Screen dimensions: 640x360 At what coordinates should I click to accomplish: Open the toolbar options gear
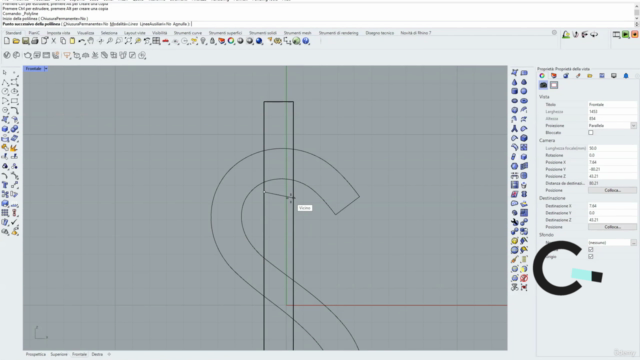tap(554, 33)
